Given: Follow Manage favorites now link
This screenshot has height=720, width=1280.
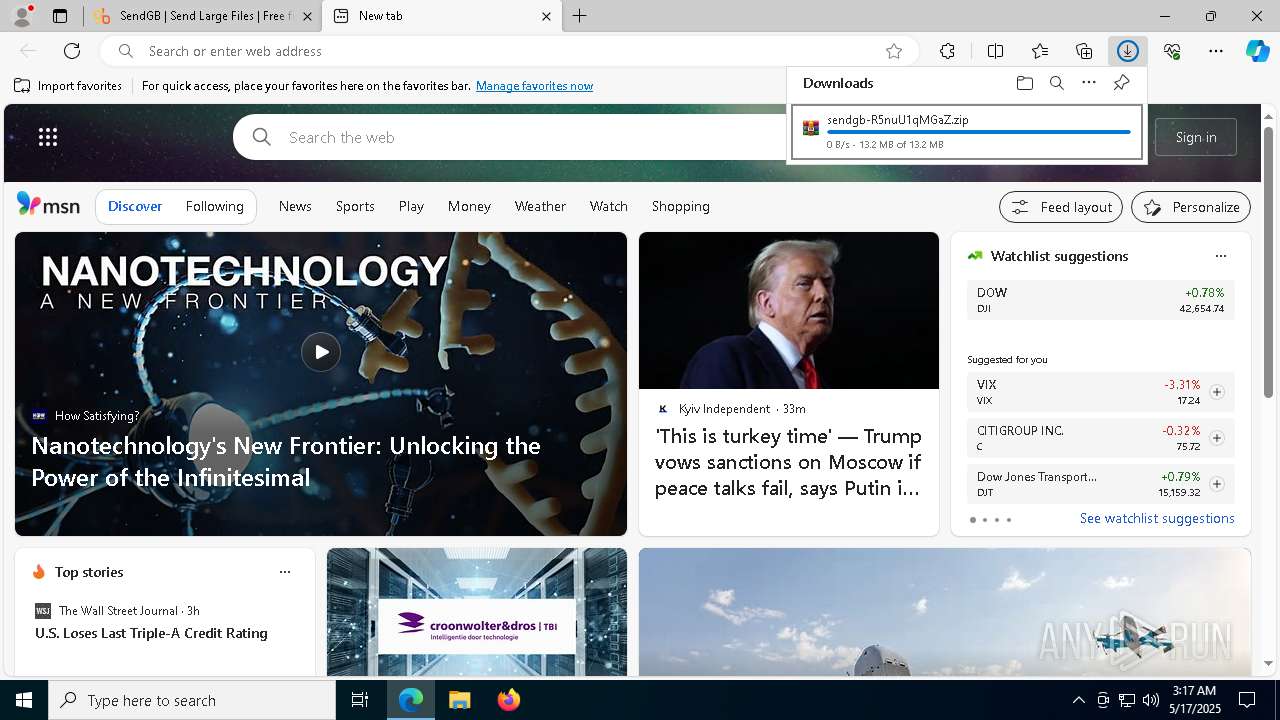Looking at the screenshot, I should click(x=534, y=86).
